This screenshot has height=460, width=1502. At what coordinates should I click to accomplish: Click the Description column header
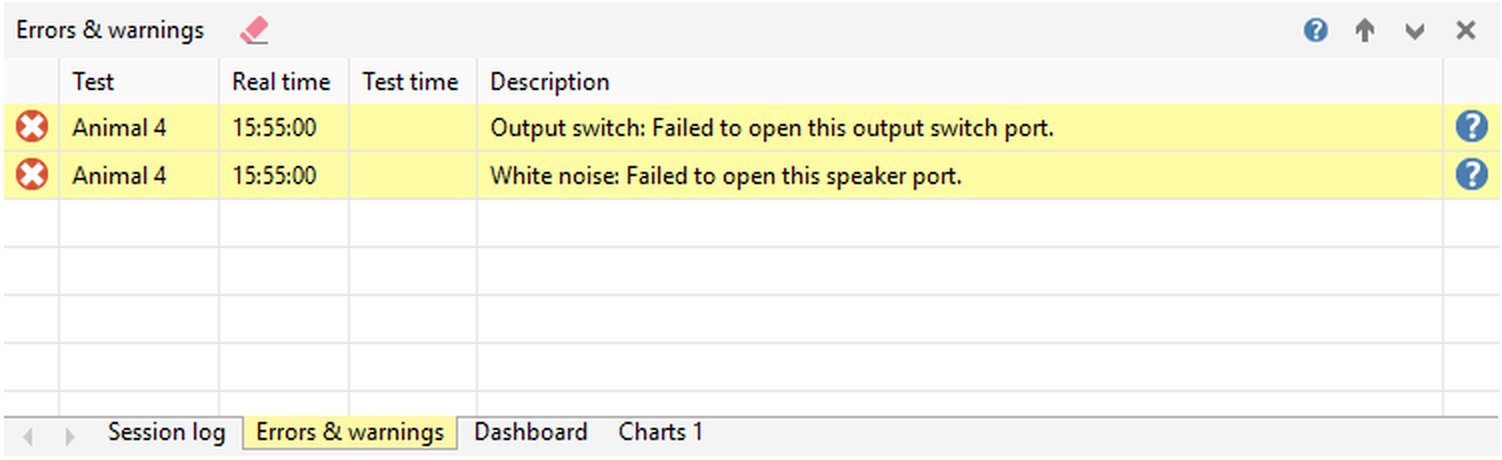[x=550, y=82]
